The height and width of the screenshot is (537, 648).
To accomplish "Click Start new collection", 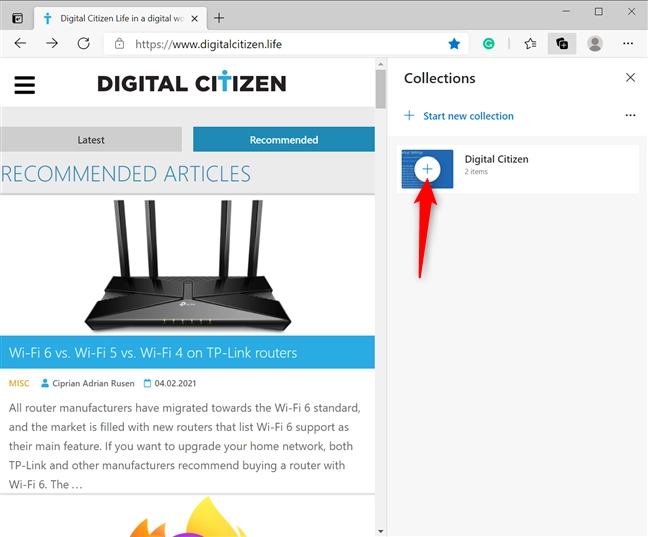I will 459,116.
